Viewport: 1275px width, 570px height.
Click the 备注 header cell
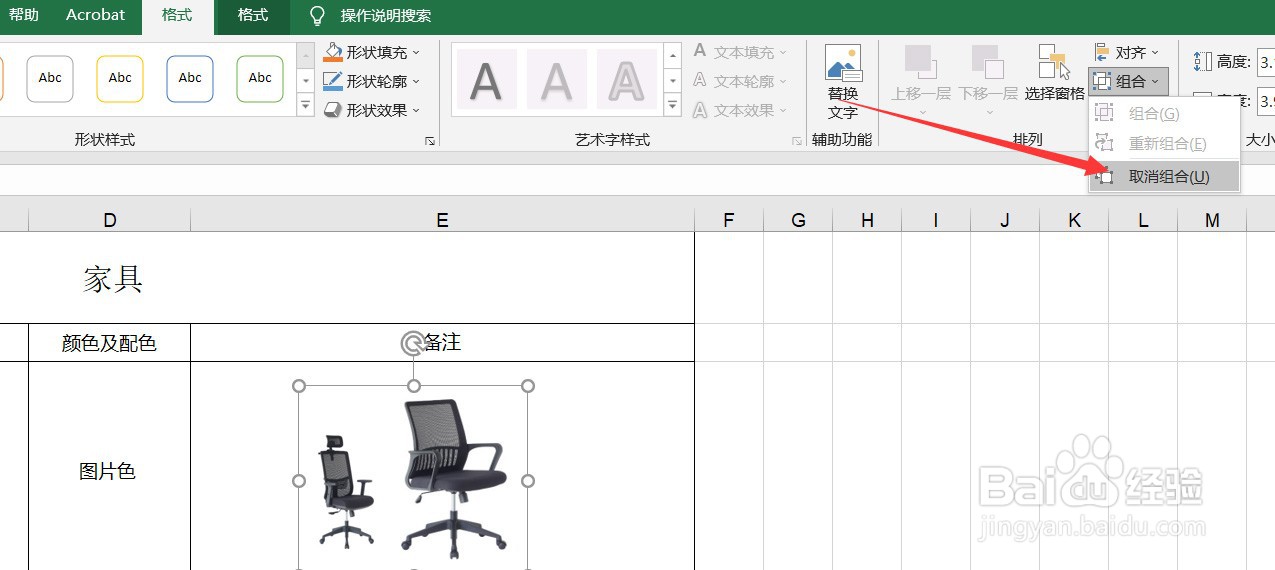coord(442,343)
